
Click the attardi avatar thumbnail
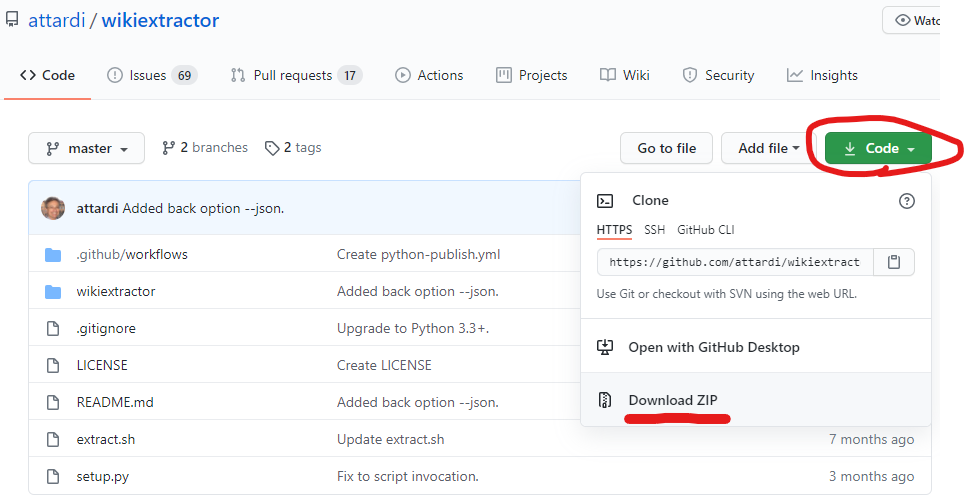[x=53, y=208]
